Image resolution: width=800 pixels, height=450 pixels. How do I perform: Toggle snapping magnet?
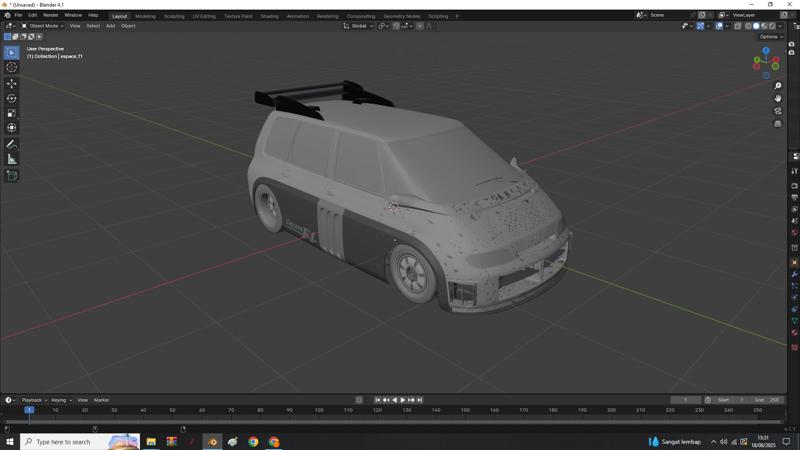tap(396, 26)
